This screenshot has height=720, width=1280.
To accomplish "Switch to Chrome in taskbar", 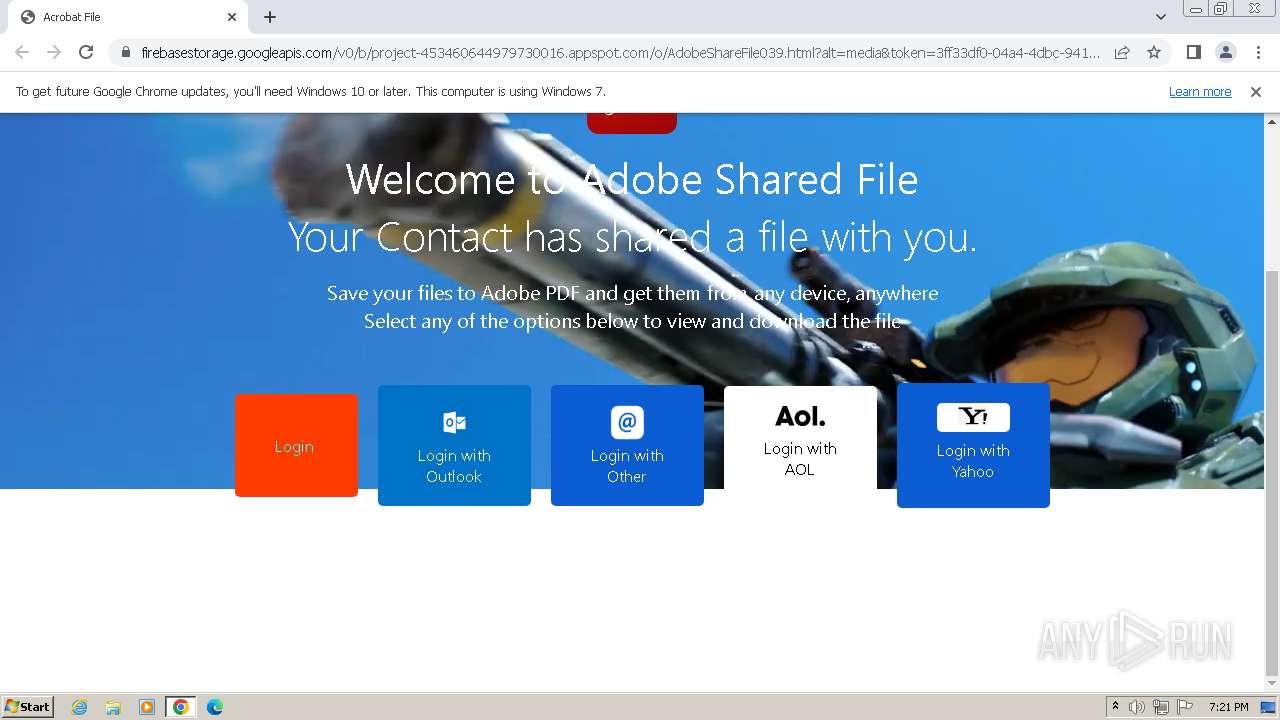I will (x=181, y=707).
